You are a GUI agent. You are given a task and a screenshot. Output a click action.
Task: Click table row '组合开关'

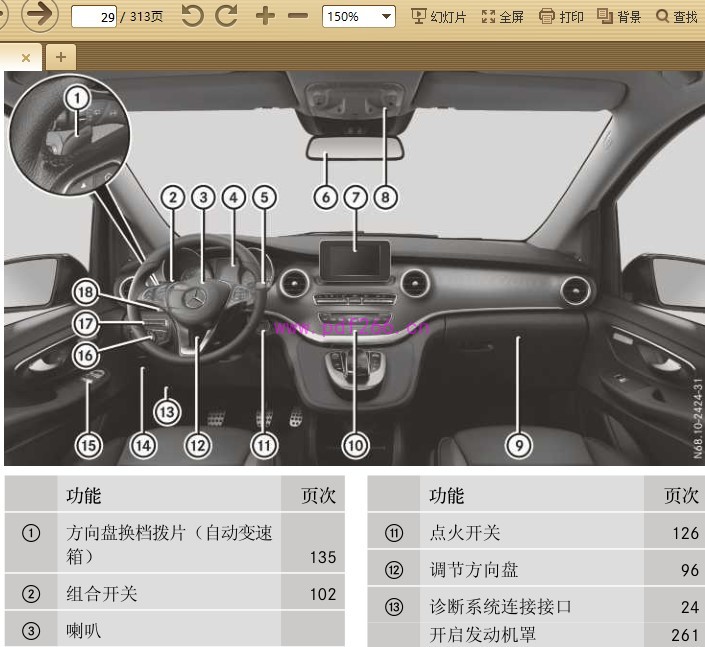tap(174, 593)
